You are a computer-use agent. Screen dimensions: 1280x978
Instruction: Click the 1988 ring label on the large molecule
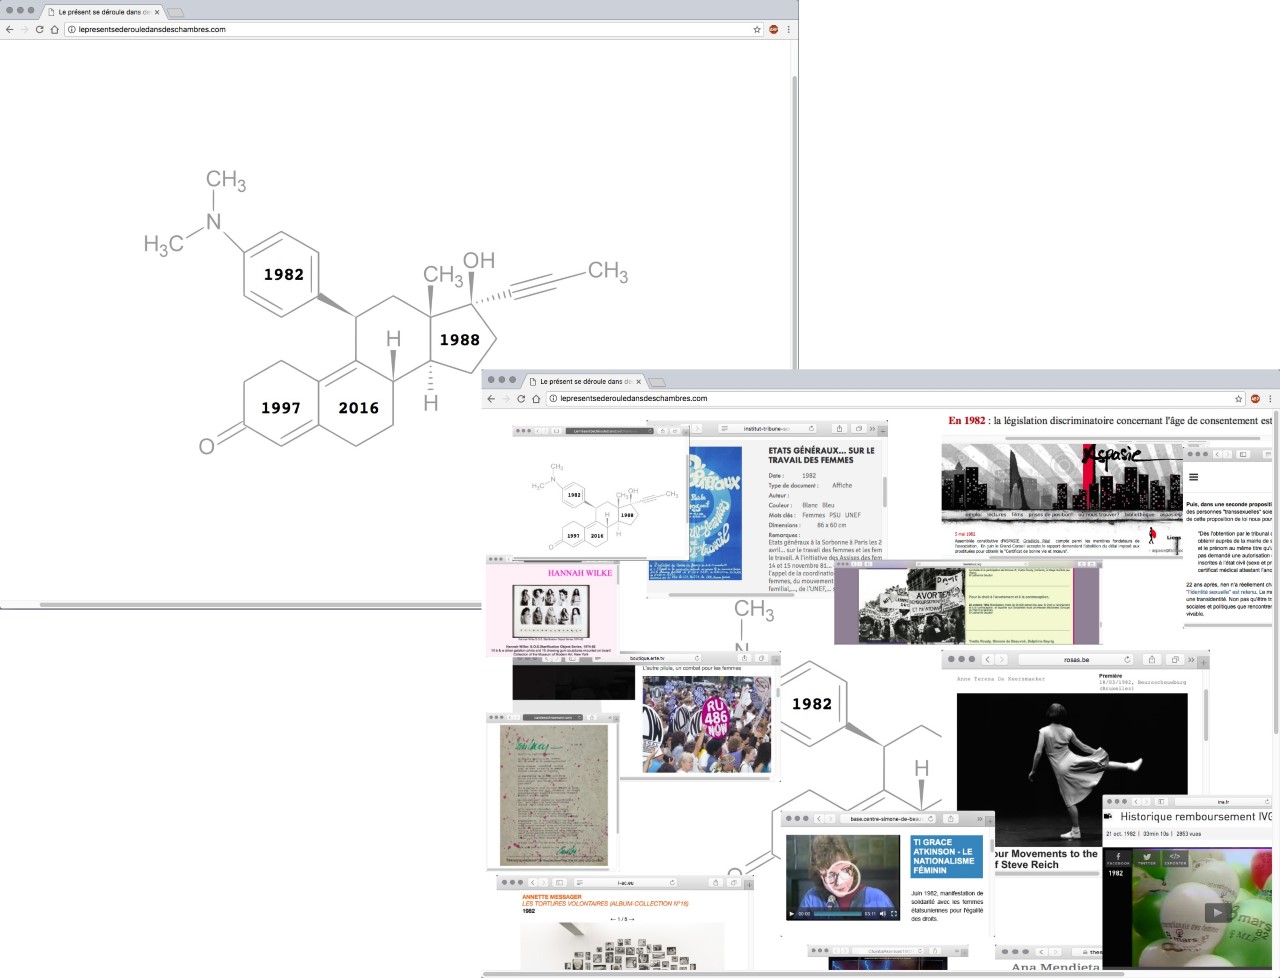(x=459, y=340)
